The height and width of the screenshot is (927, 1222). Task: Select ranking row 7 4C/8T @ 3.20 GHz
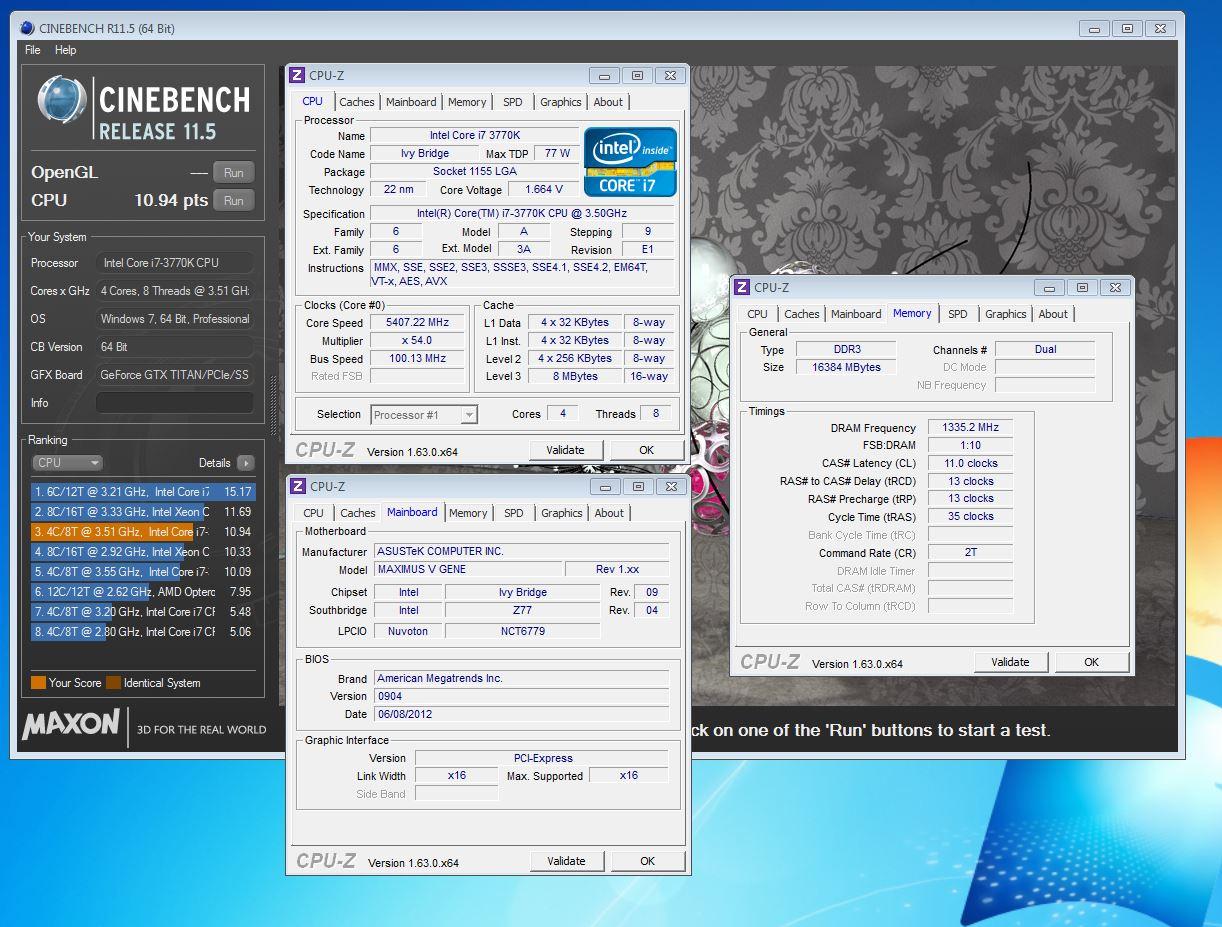(x=142, y=612)
